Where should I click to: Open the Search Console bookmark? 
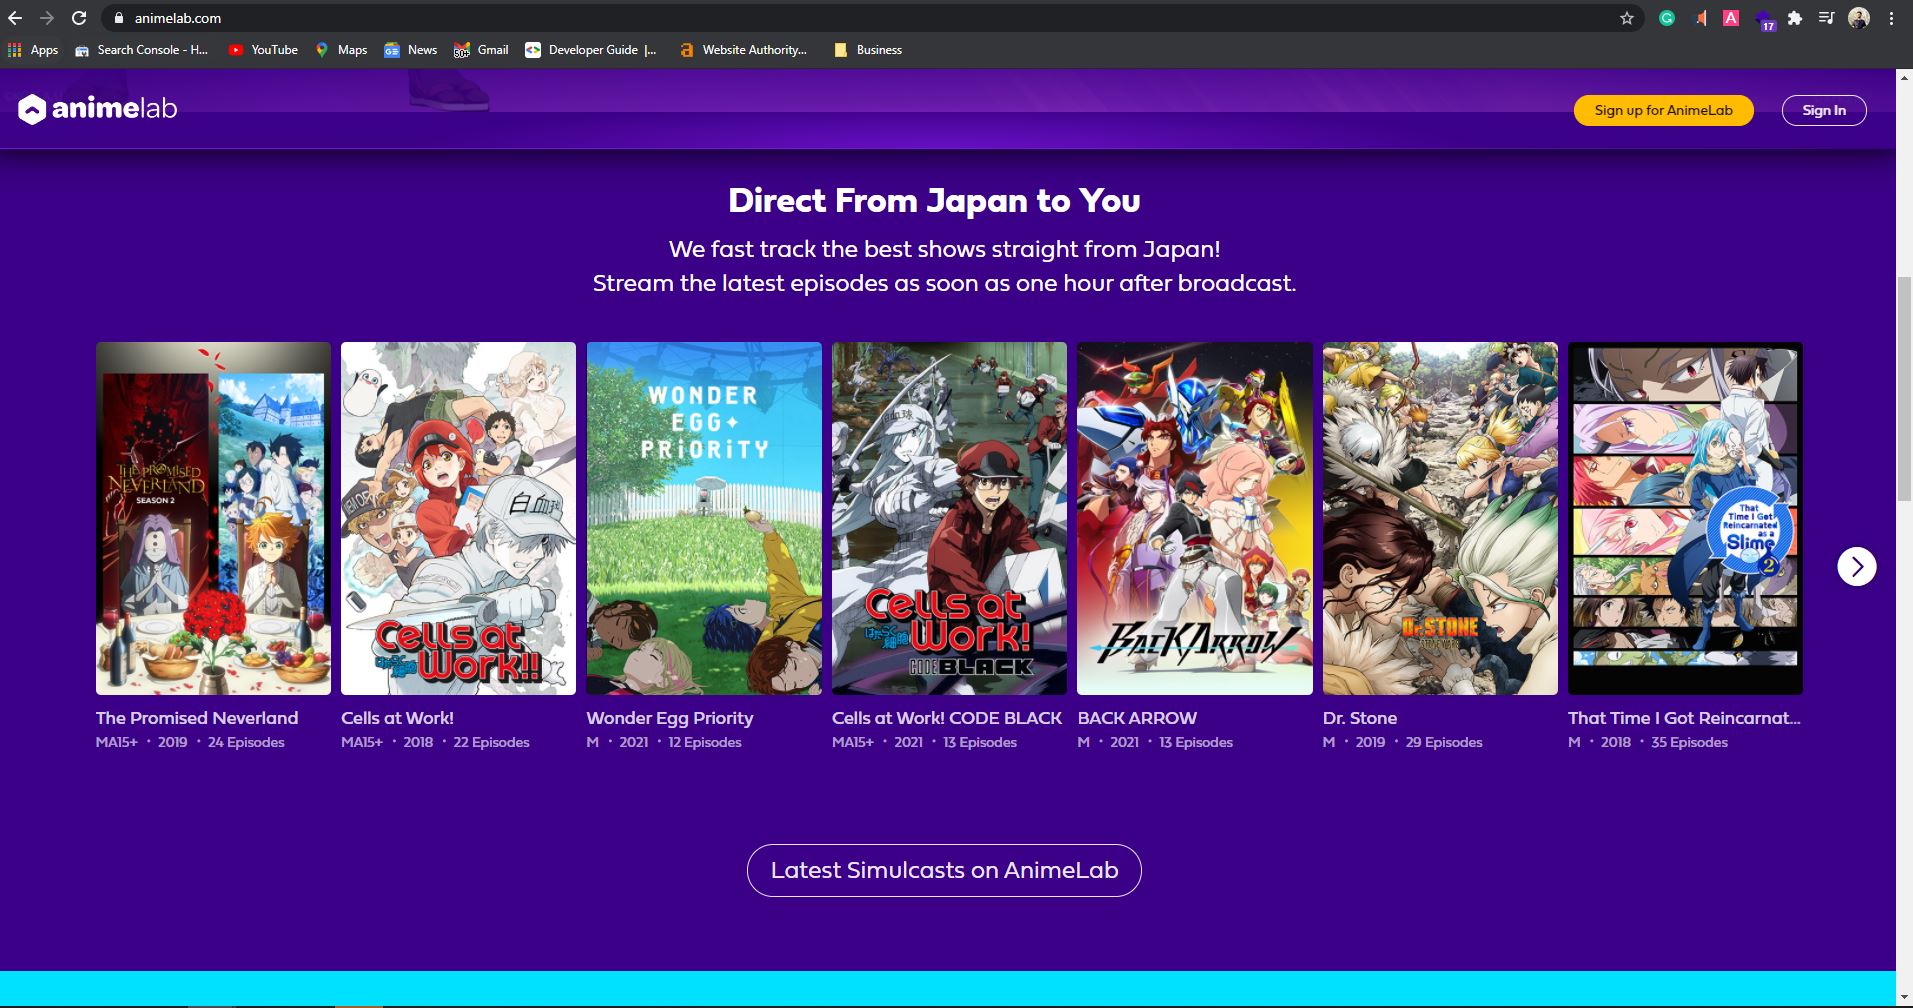141,50
